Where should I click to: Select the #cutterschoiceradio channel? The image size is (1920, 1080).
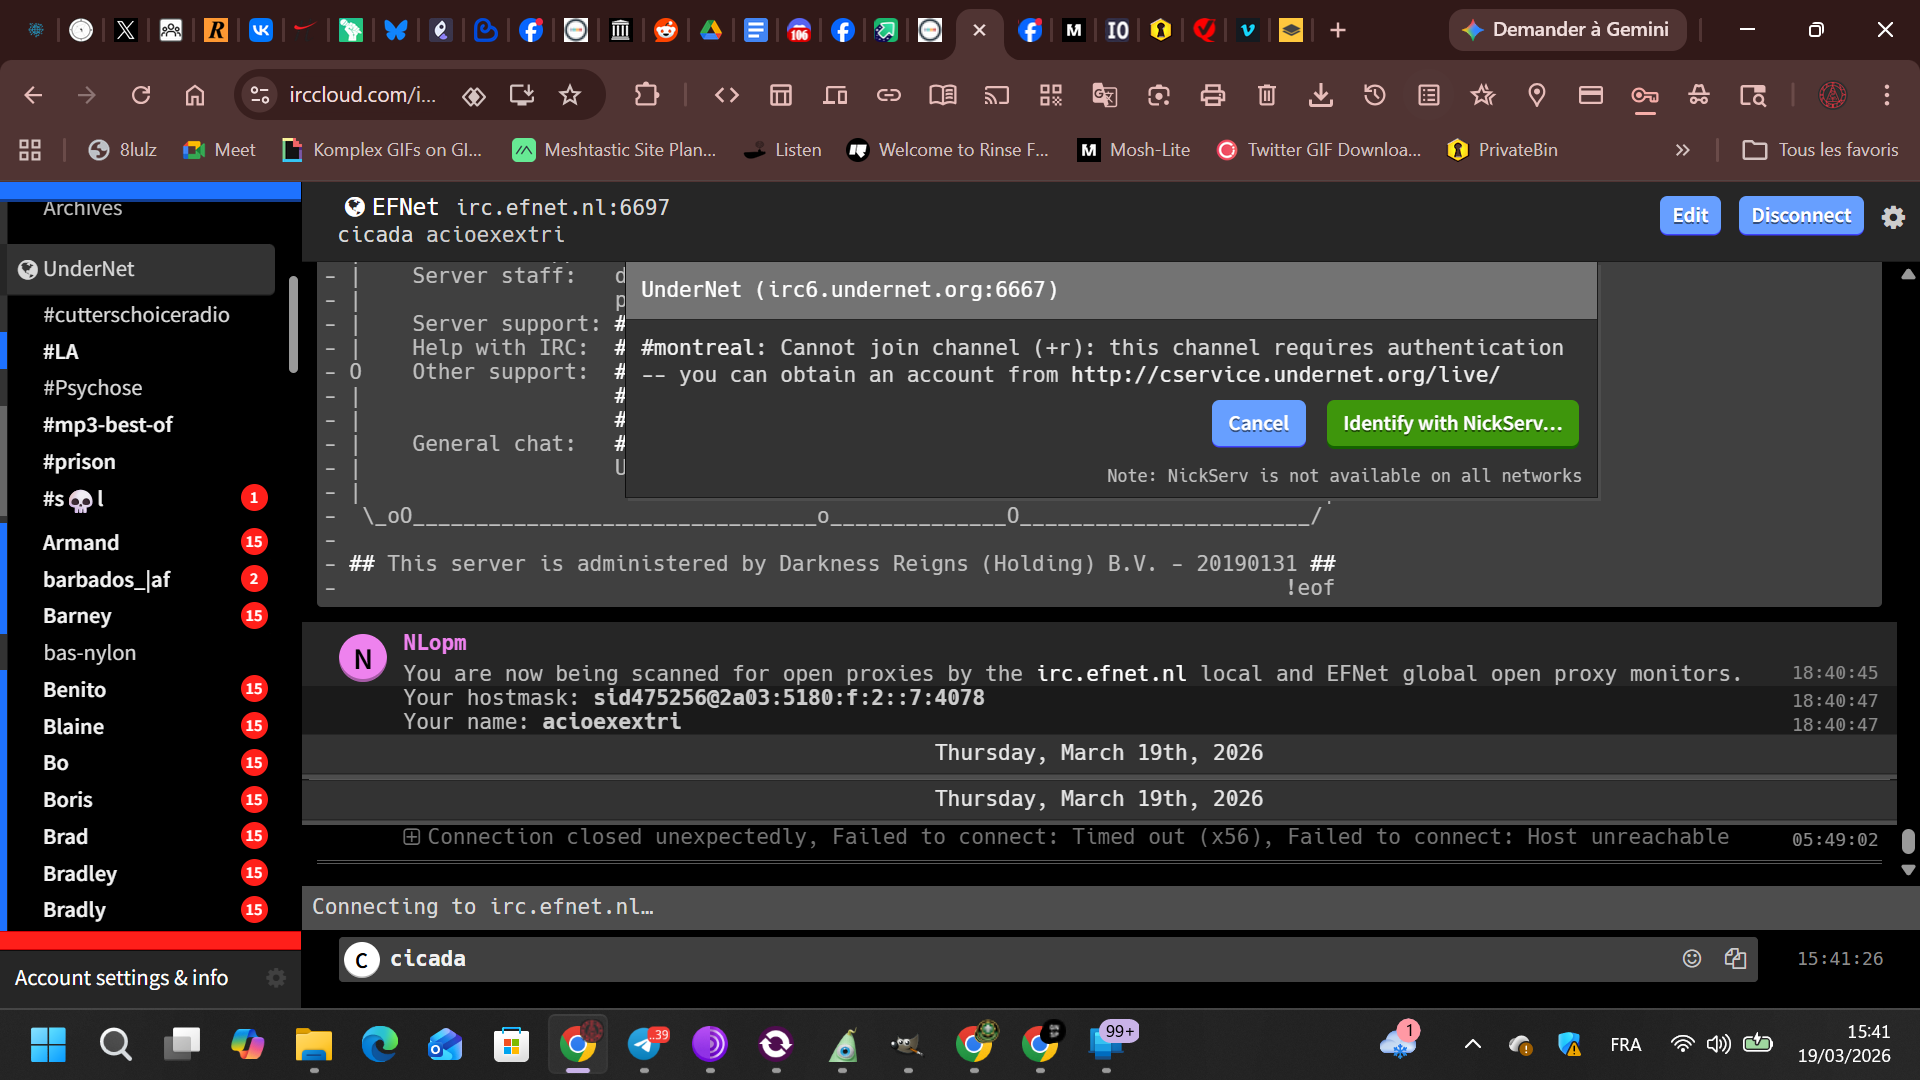pyautogui.click(x=136, y=315)
